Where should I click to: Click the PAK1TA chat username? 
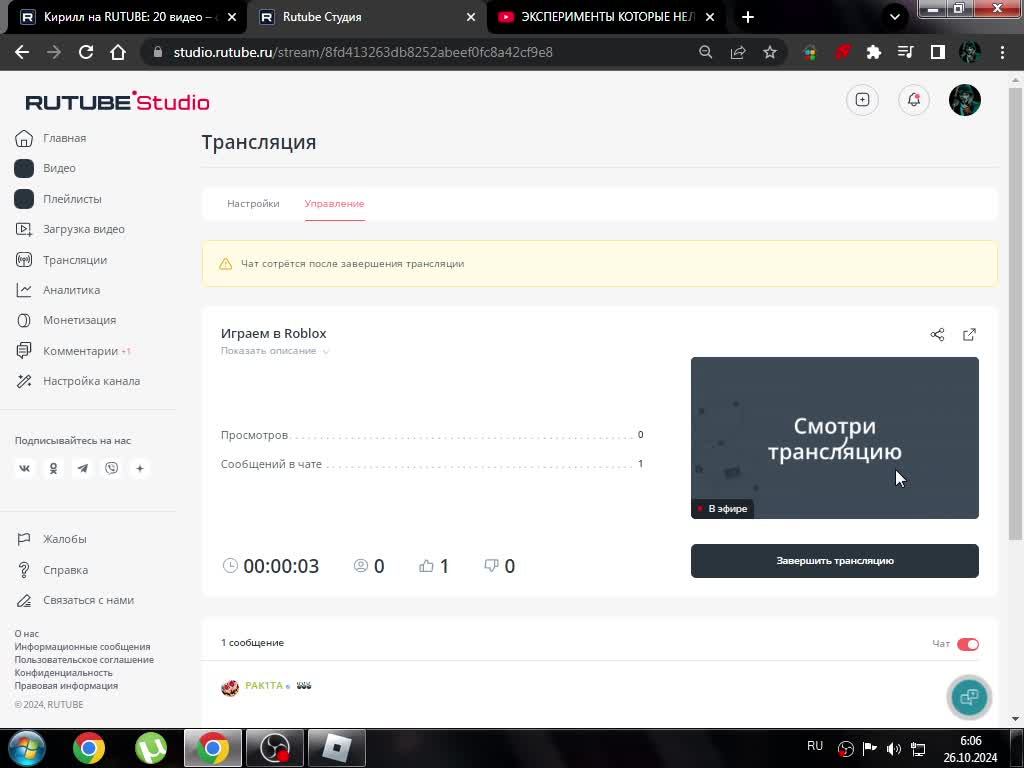[264, 686]
